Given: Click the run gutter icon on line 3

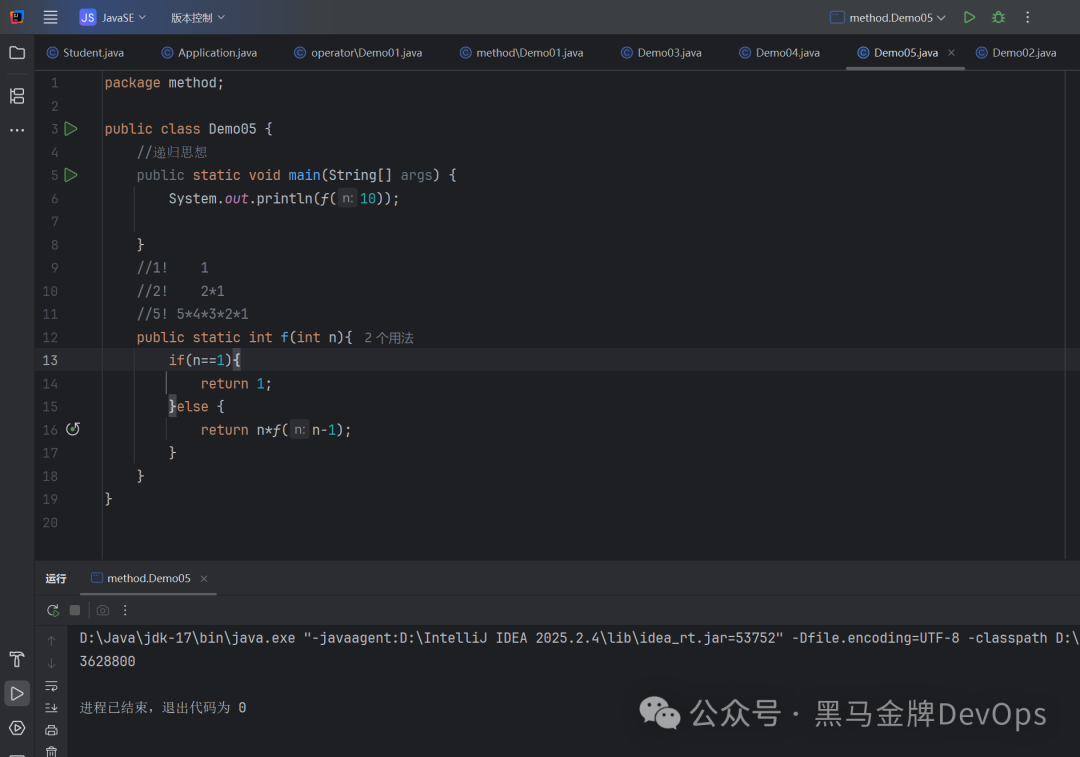Looking at the screenshot, I should (x=70, y=128).
